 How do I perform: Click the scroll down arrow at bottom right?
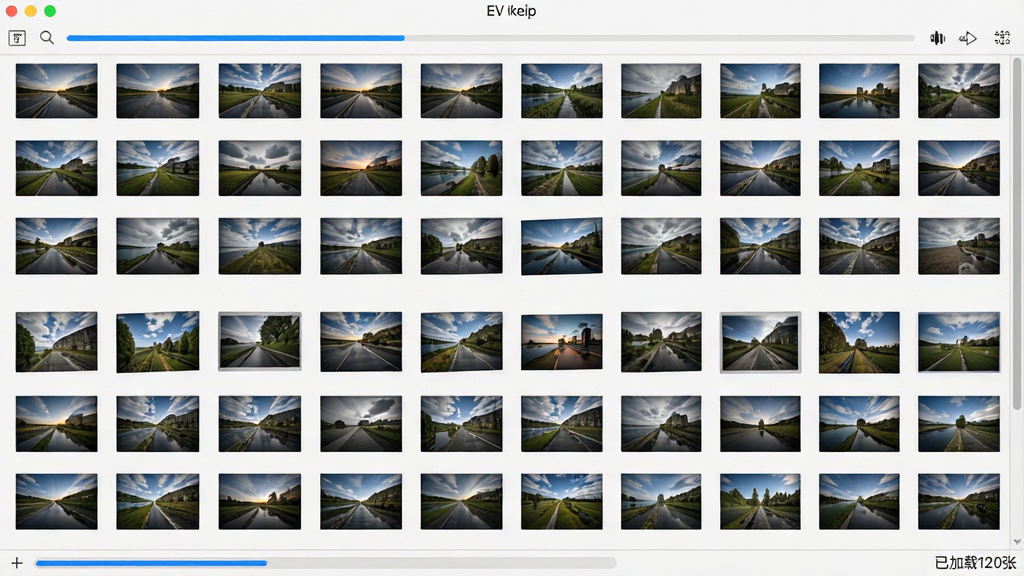tap(1016, 542)
